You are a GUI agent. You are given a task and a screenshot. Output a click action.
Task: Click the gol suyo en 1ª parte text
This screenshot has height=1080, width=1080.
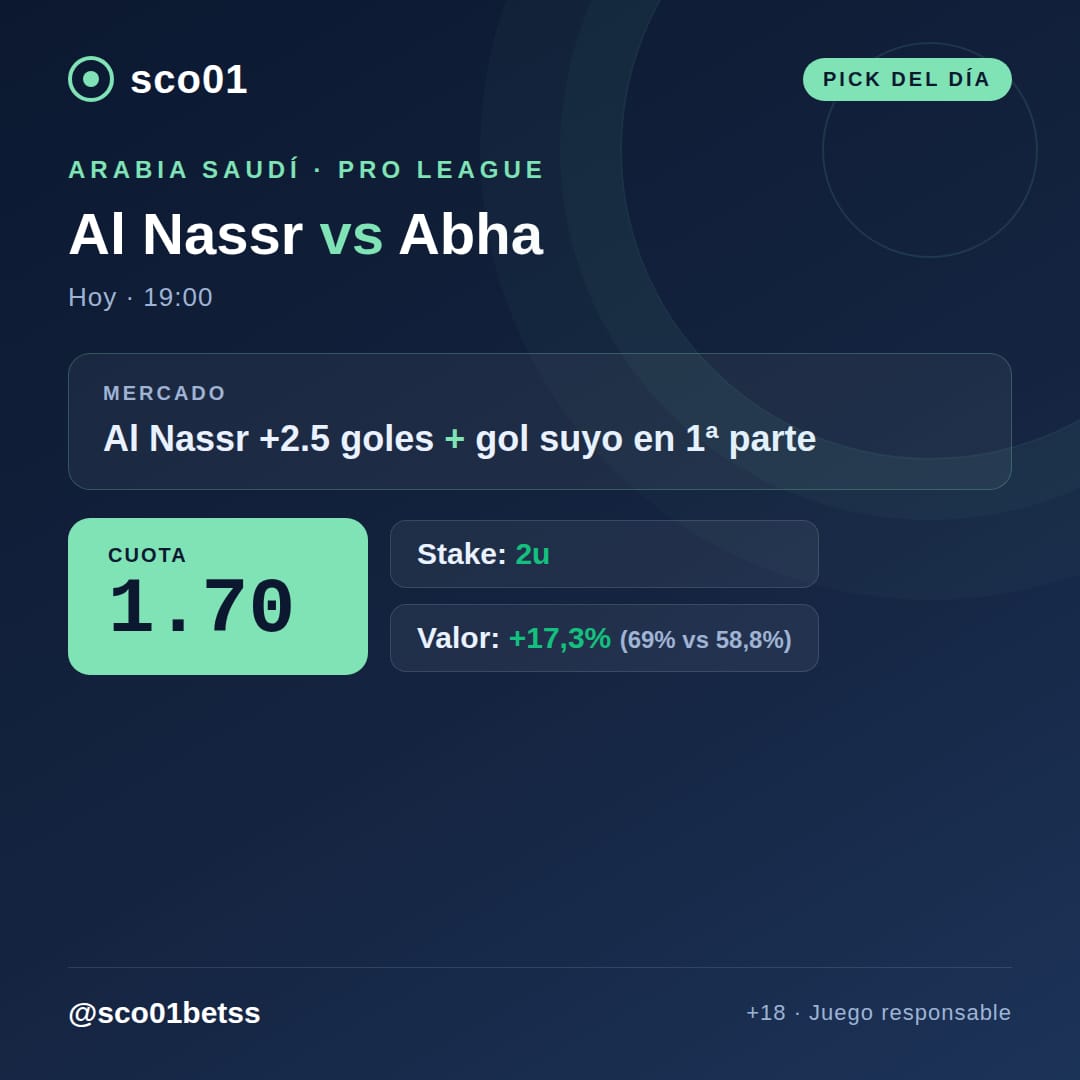pos(645,439)
